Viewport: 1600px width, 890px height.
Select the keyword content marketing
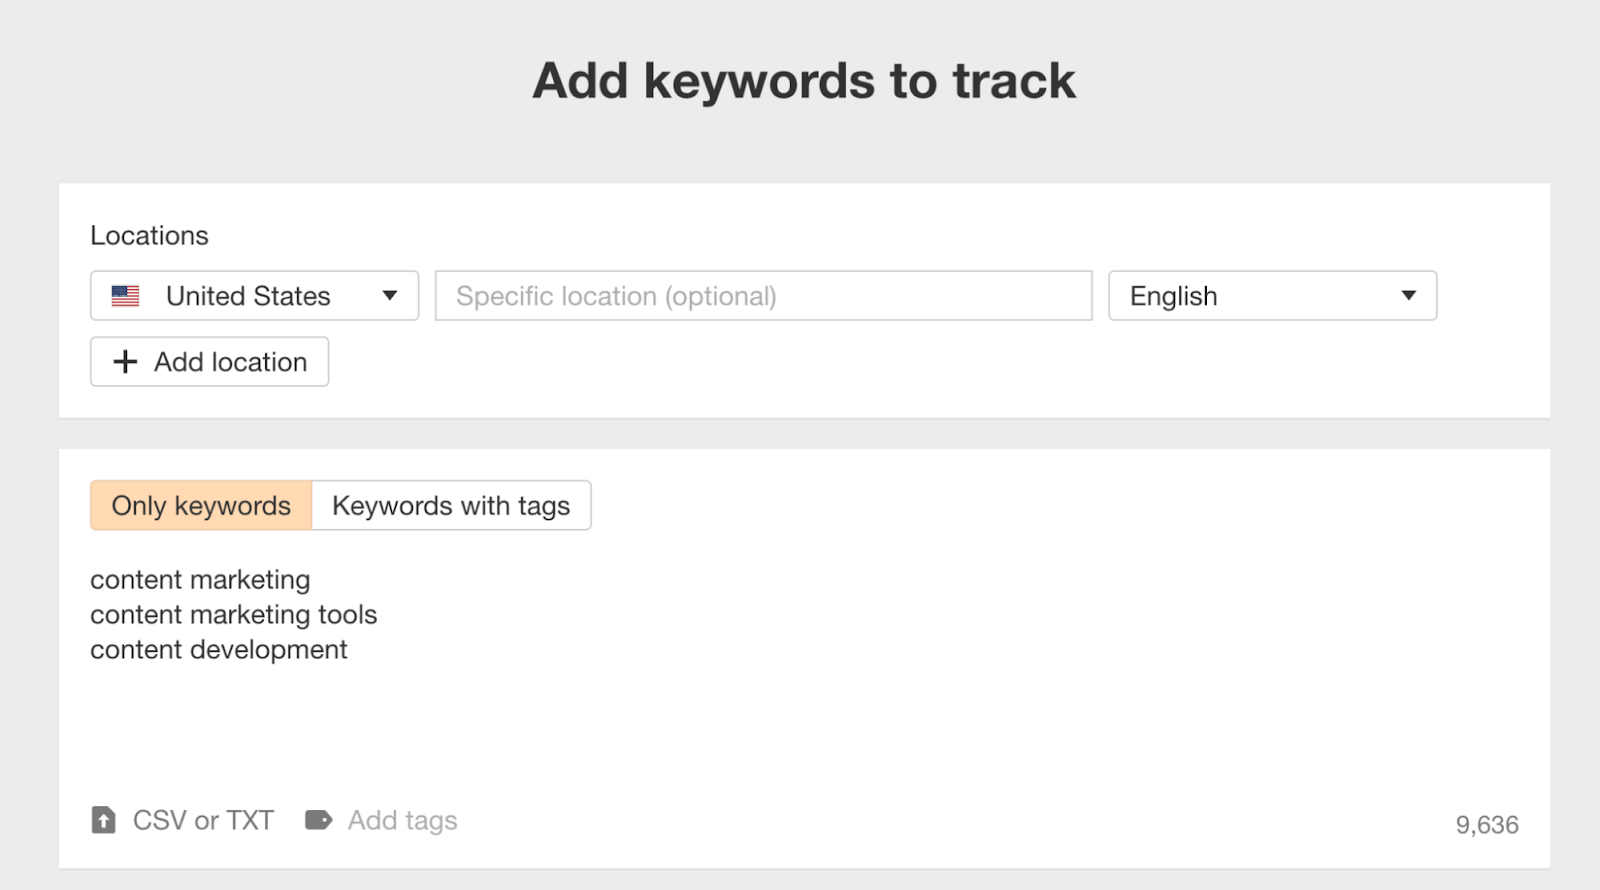(200, 580)
